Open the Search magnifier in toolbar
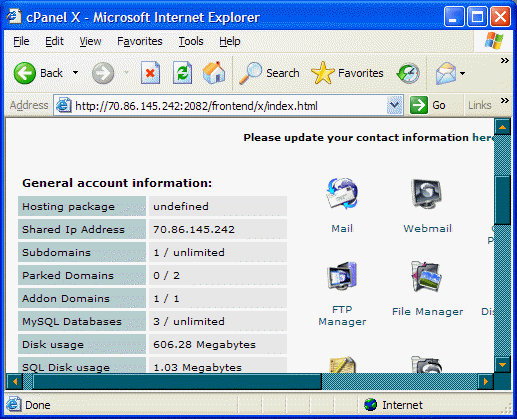 pos(250,73)
